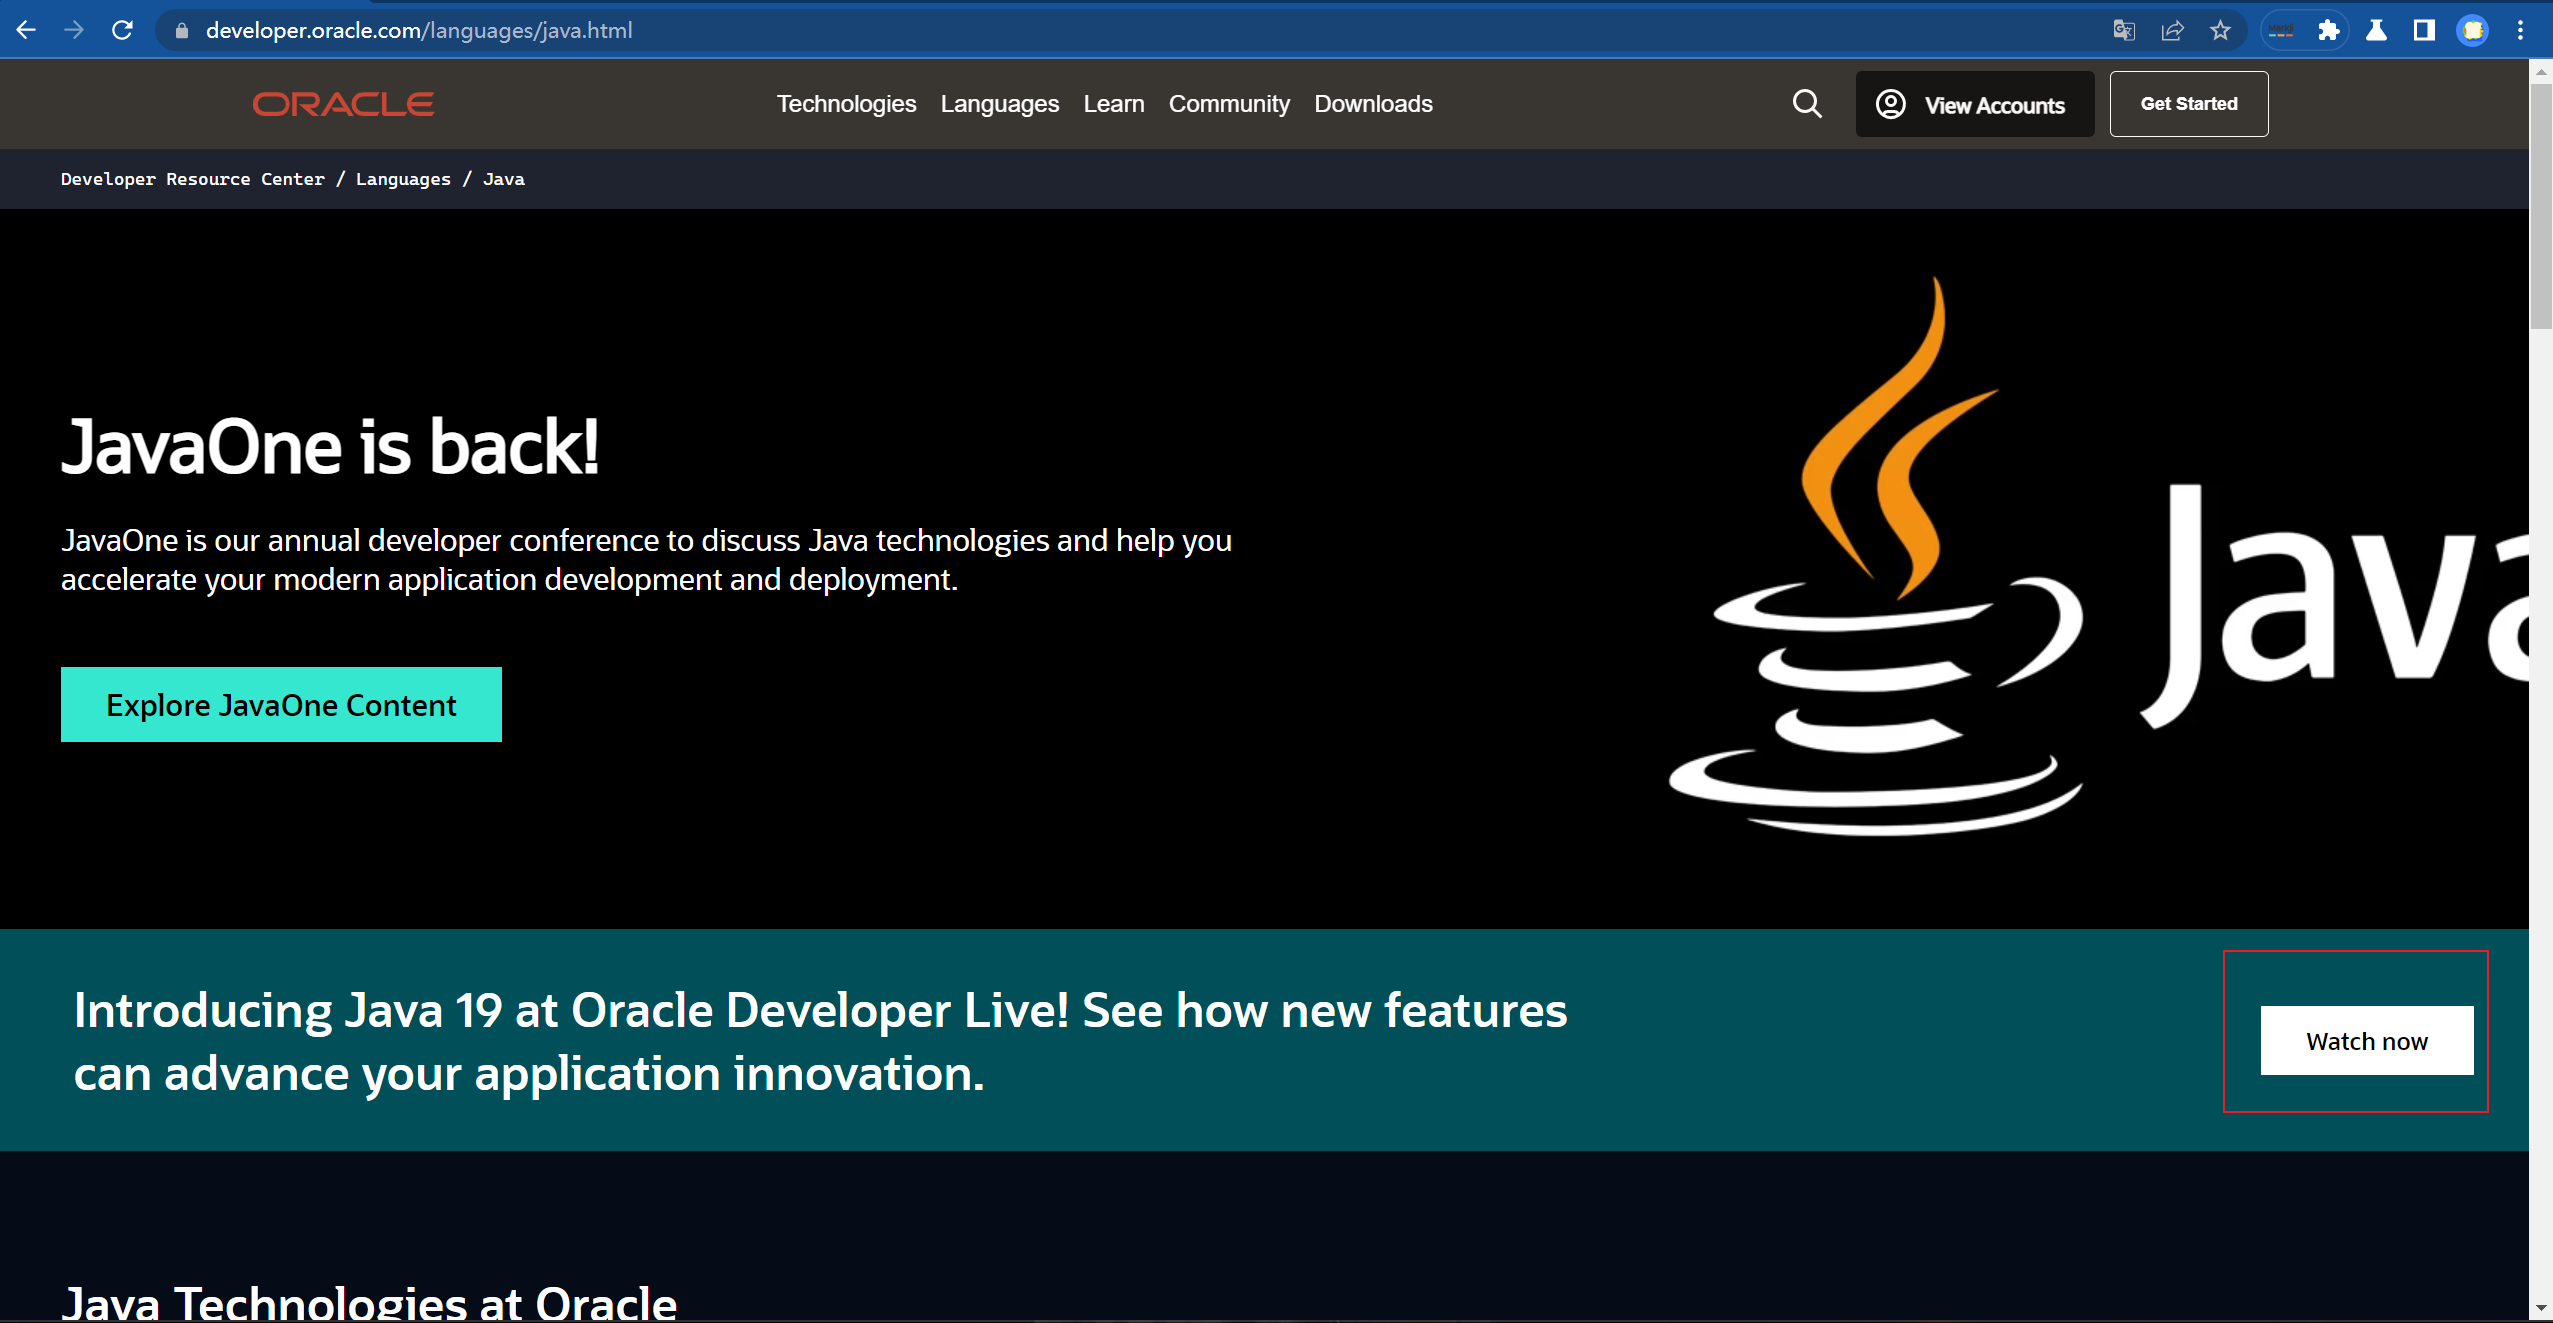Click the scrollbar down arrow
This screenshot has width=2553, height=1323.
point(2540,1307)
